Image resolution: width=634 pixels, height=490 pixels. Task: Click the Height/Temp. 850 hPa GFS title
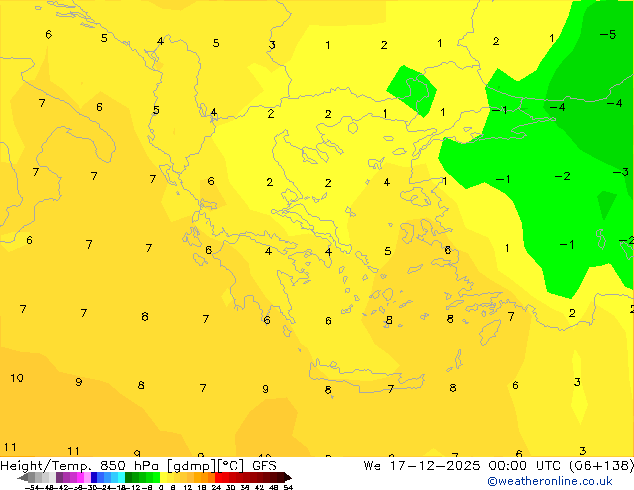tap(138, 466)
